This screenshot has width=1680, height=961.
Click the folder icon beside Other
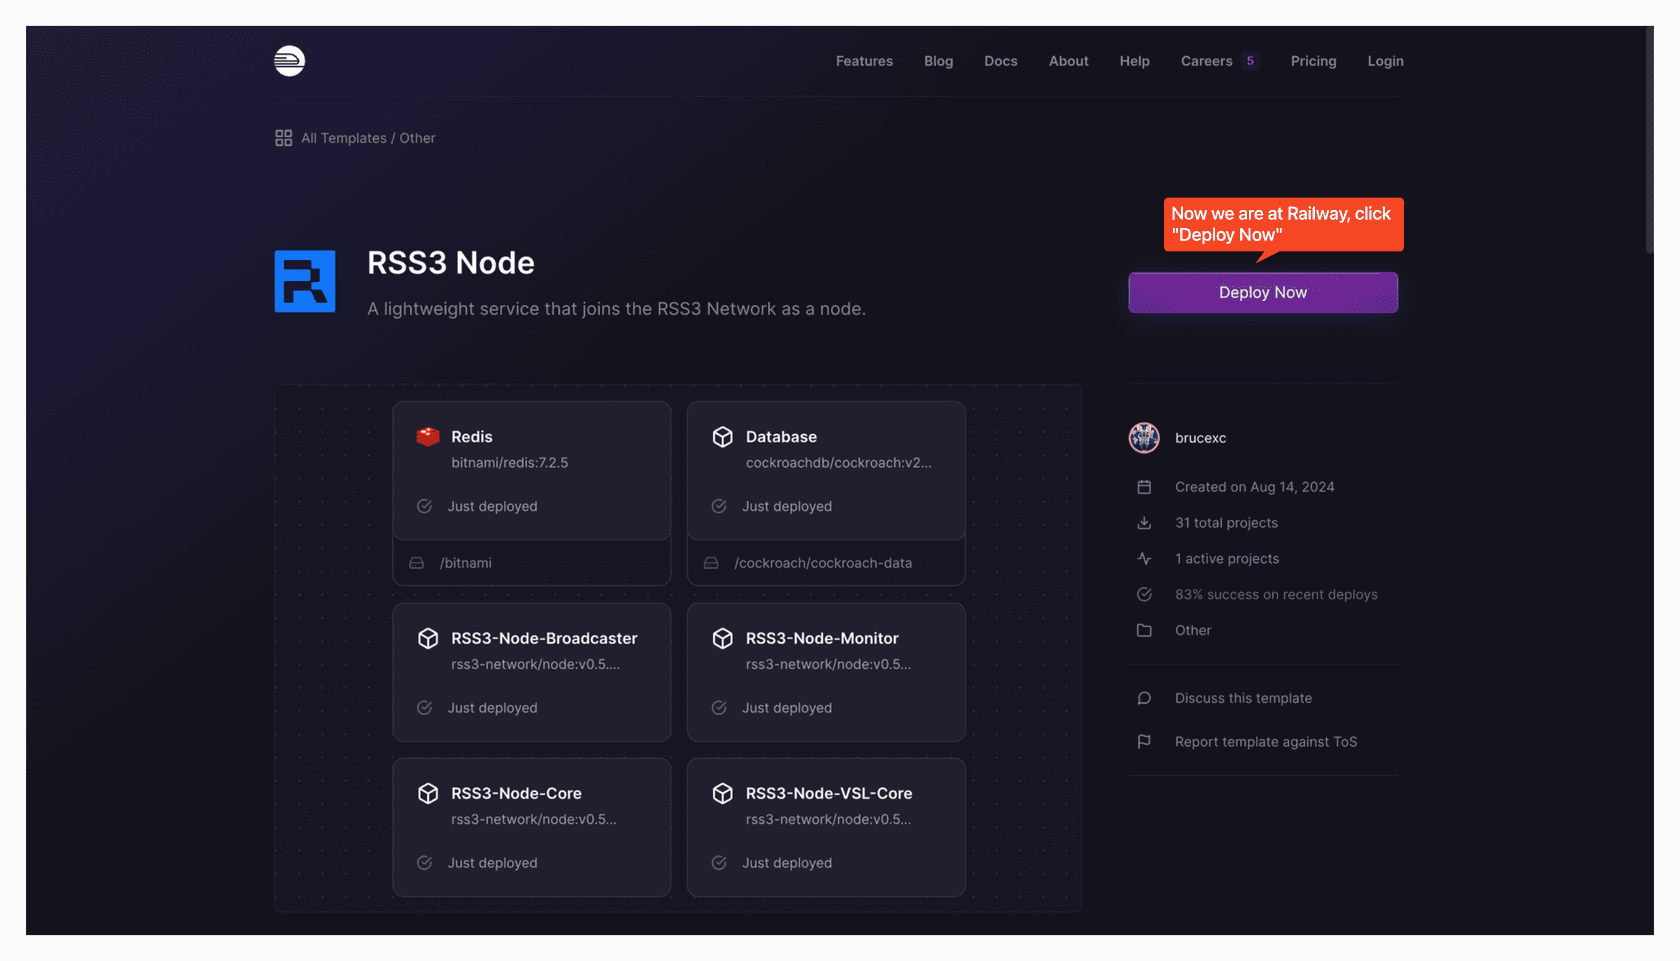[1144, 630]
